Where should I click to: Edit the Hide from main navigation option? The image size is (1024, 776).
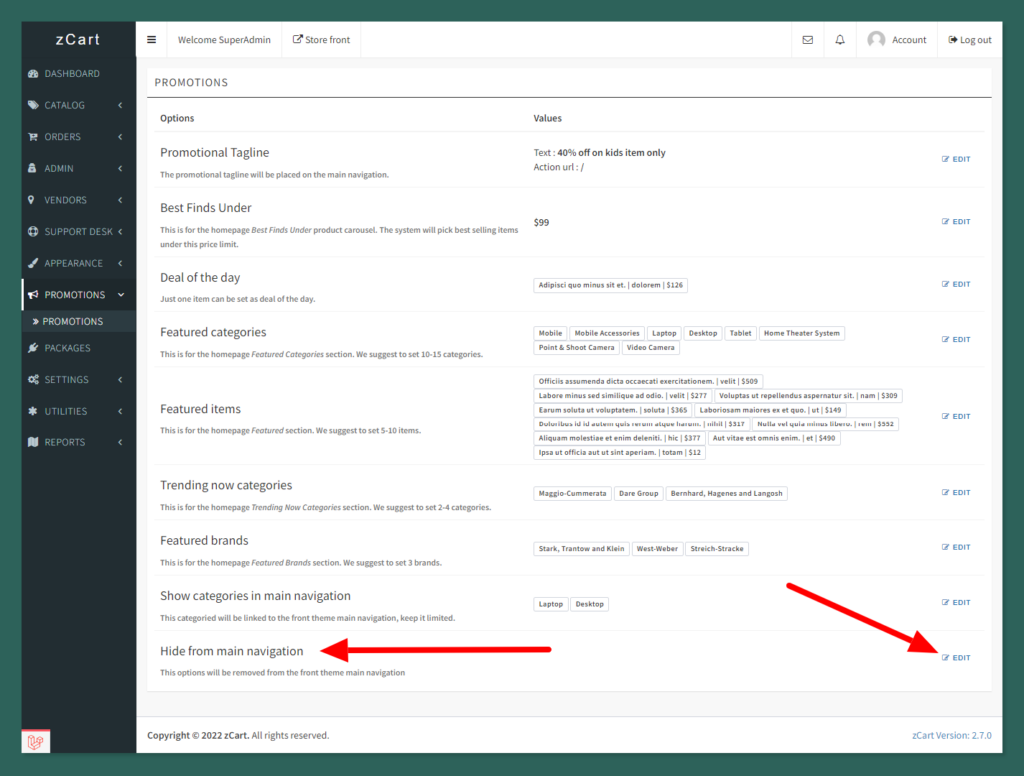956,657
